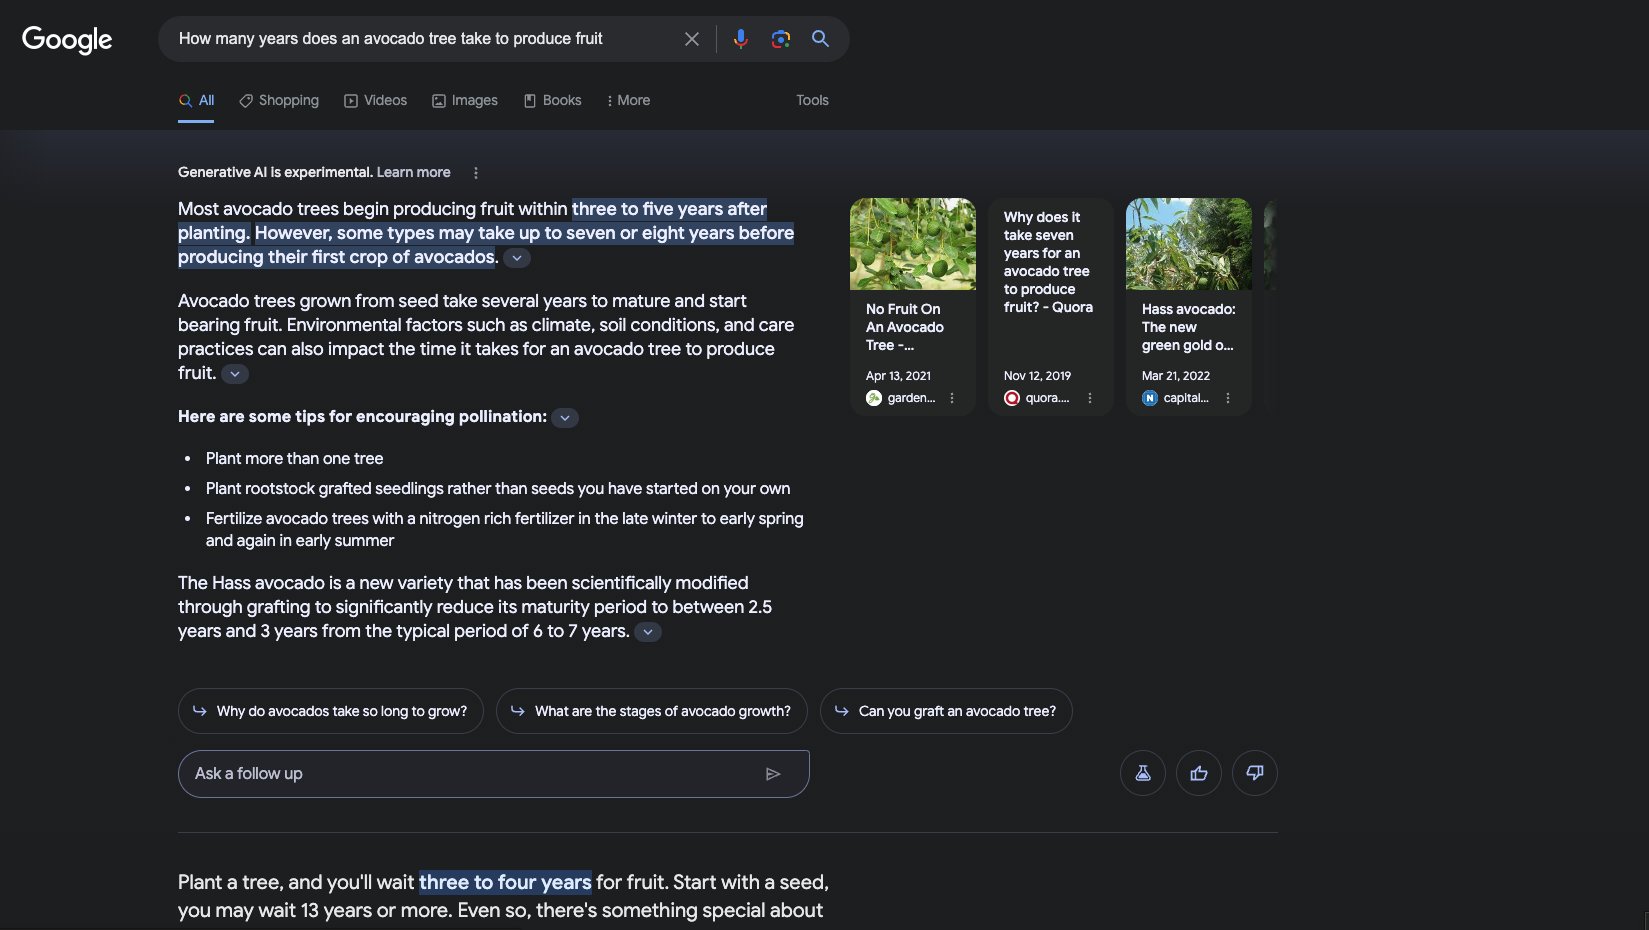
Task: Click the capital source favicon
Action: 1150,398
